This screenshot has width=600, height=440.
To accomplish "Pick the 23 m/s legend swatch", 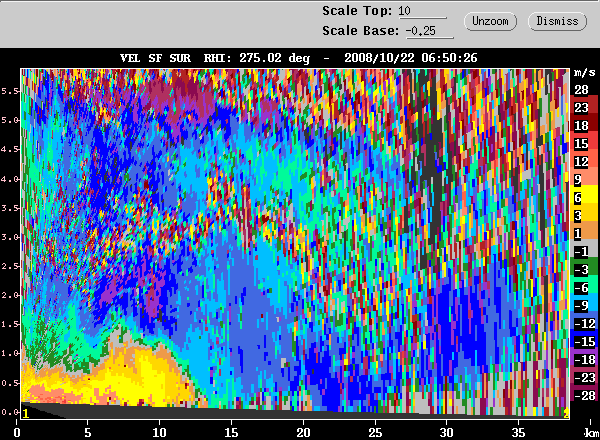I will pyautogui.click(x=584, y=108).
